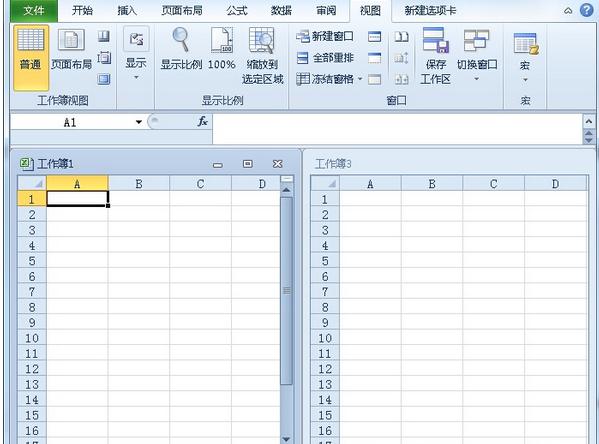599x444 pixels.
Task: Minimize the ribbon with caret icon
Action: pyautogui.click(x=568, y=11)
